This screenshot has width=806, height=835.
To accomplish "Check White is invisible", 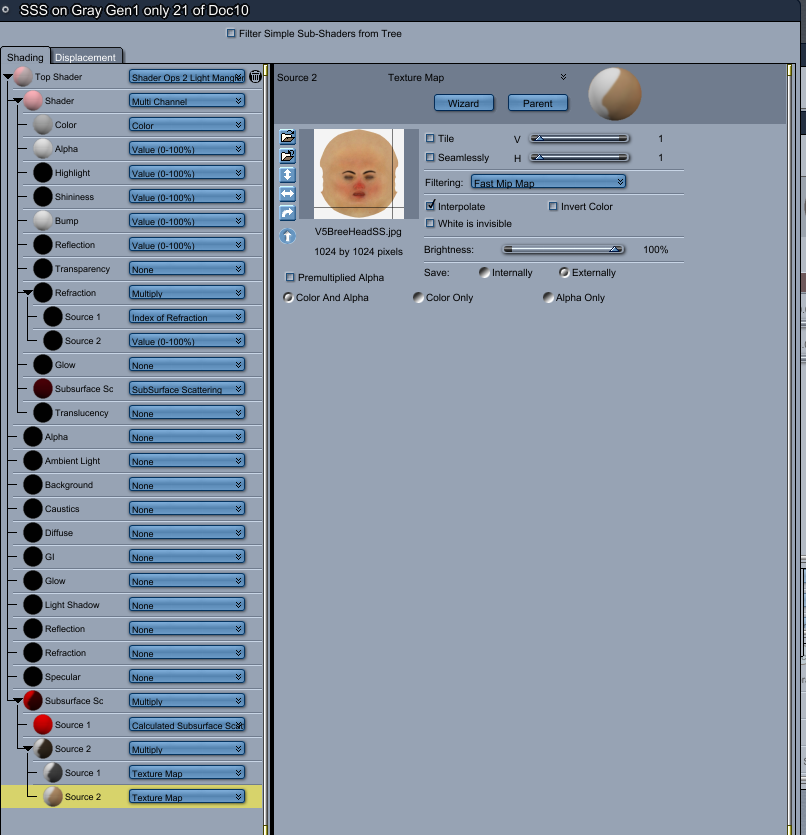I will pos(430,223).
